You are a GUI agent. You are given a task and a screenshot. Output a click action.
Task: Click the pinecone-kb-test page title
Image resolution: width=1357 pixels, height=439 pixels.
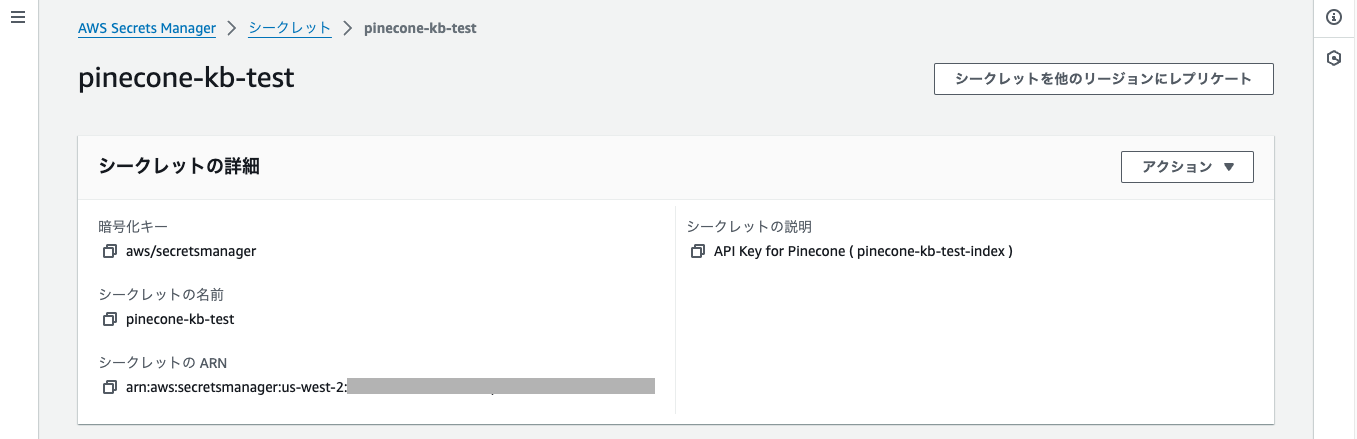click(186, 79)
